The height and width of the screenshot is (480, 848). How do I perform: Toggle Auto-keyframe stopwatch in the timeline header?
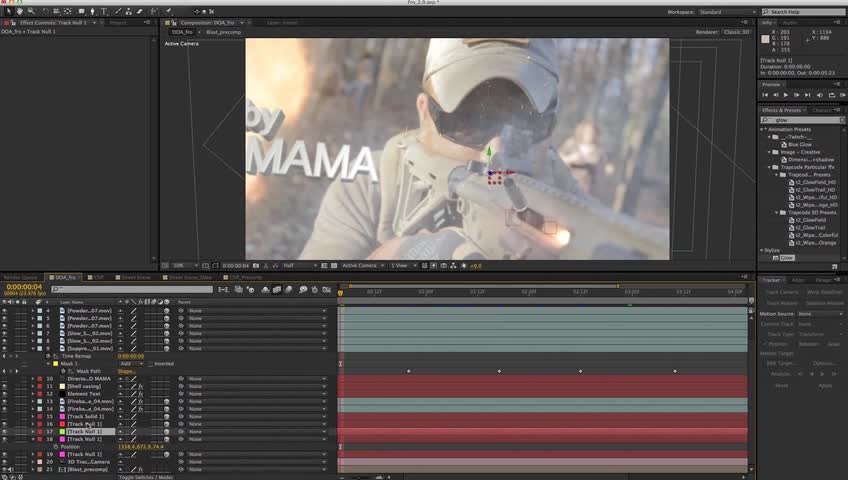315,290
